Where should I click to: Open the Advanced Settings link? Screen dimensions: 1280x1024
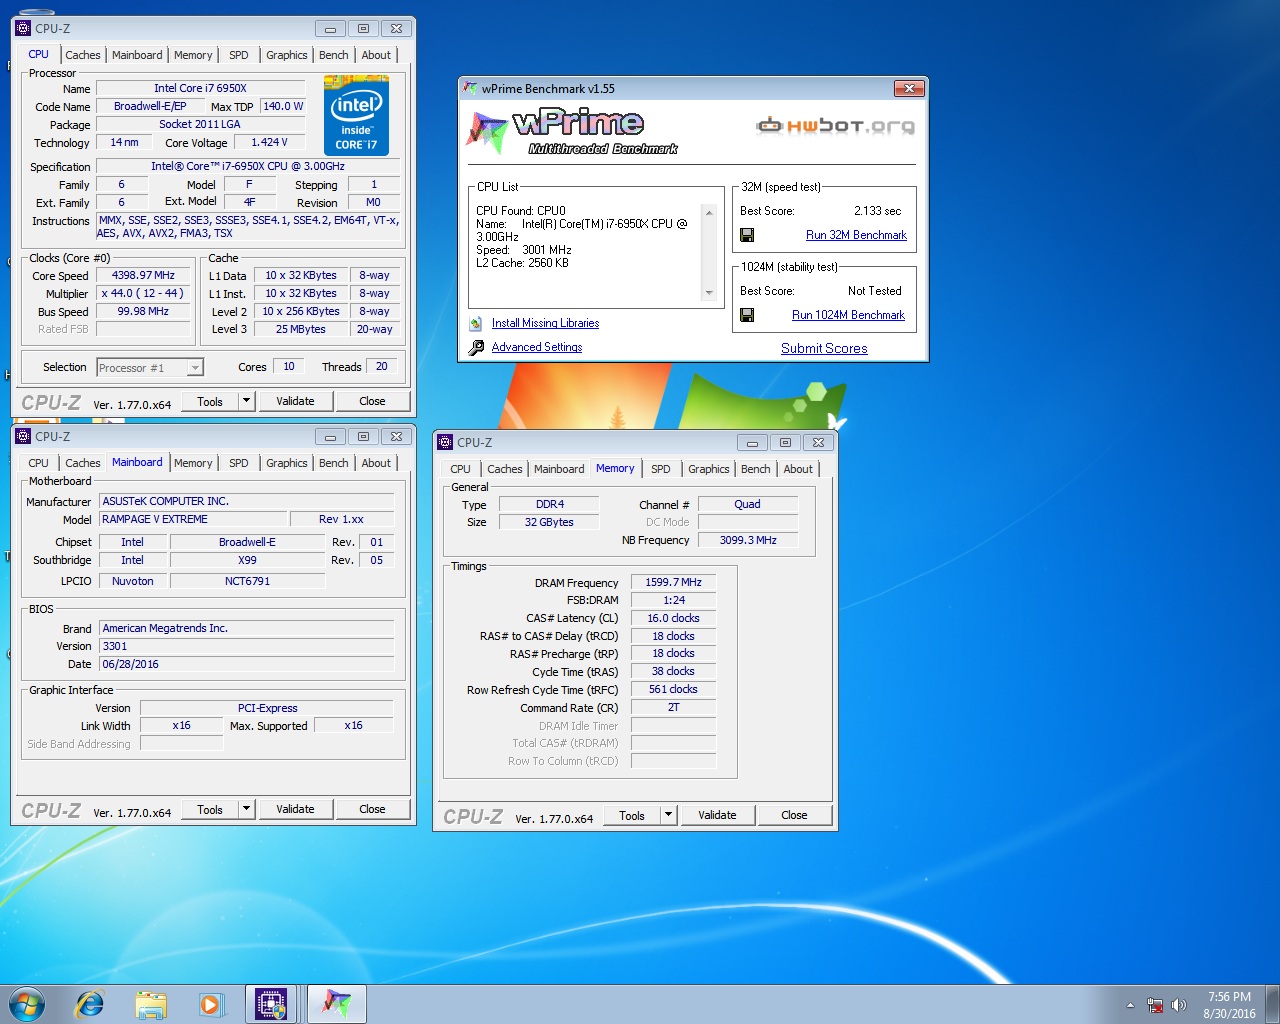[537, 347]
